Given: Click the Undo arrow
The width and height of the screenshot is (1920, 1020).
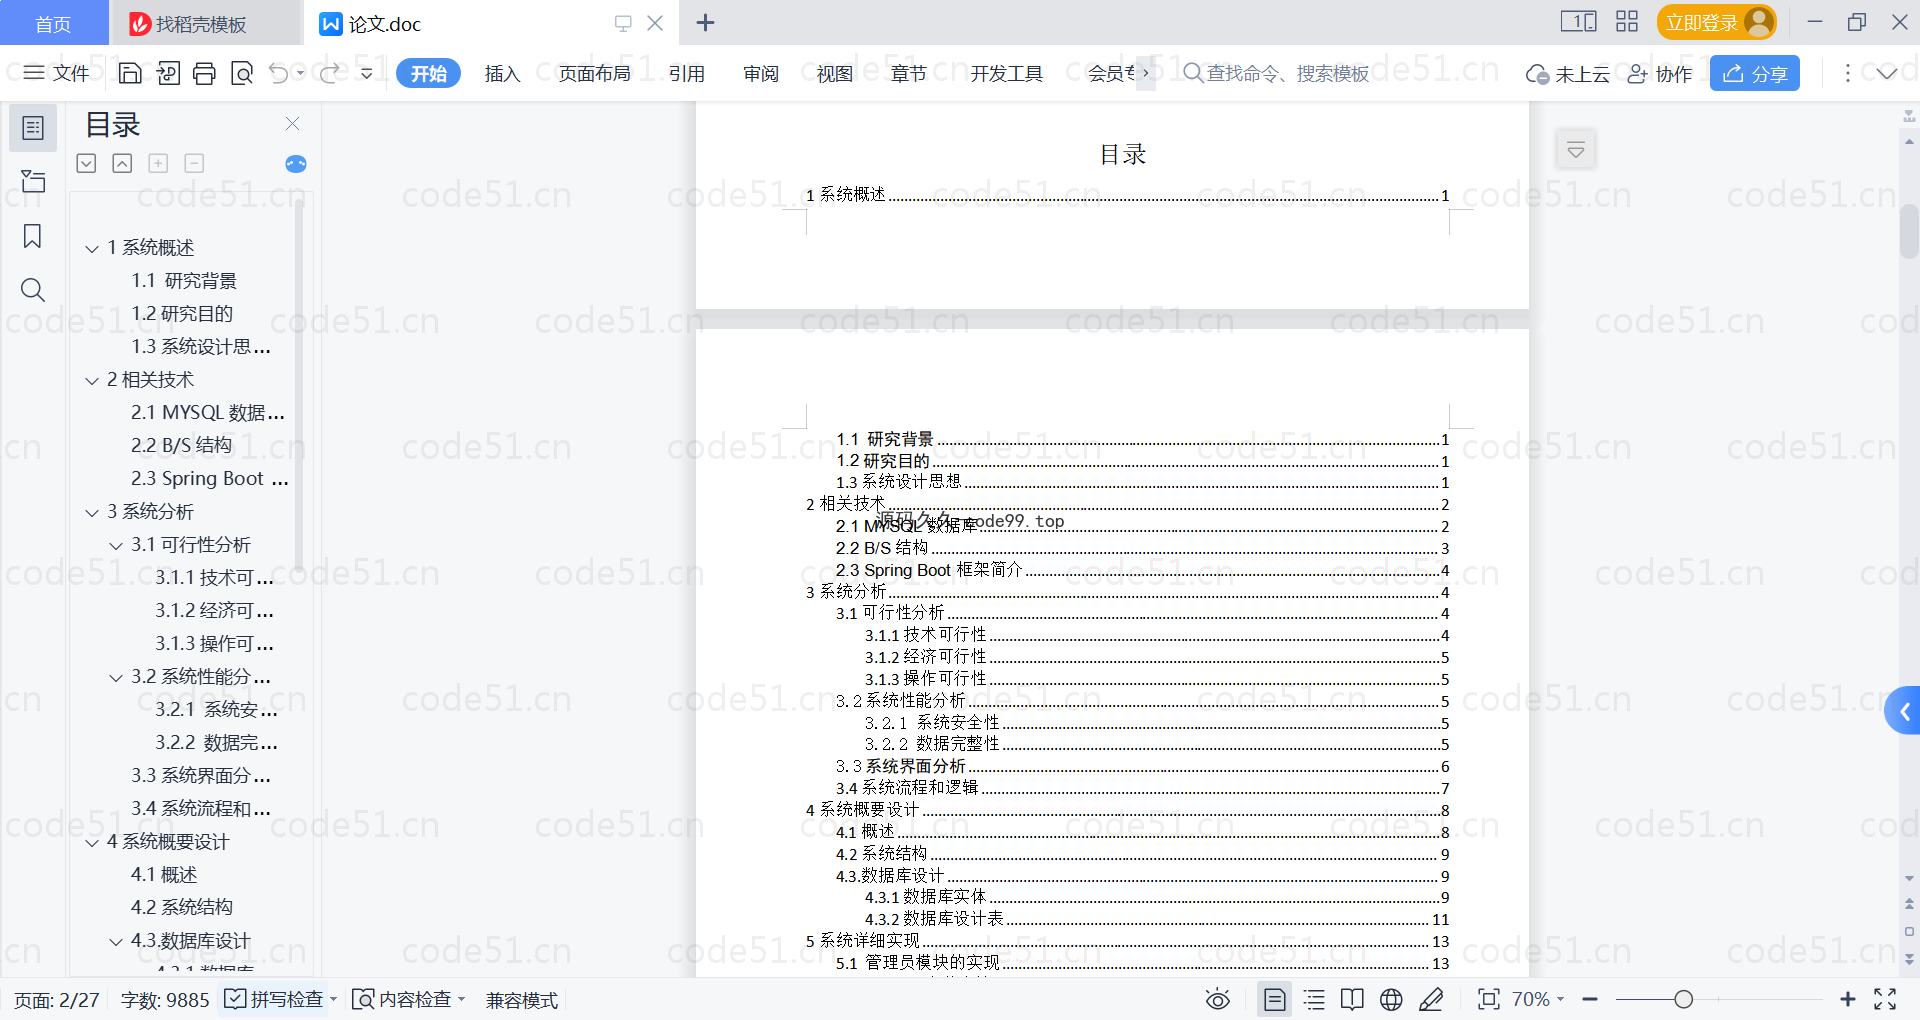Looking at the screenshot, I should click(x=279, y=73).
